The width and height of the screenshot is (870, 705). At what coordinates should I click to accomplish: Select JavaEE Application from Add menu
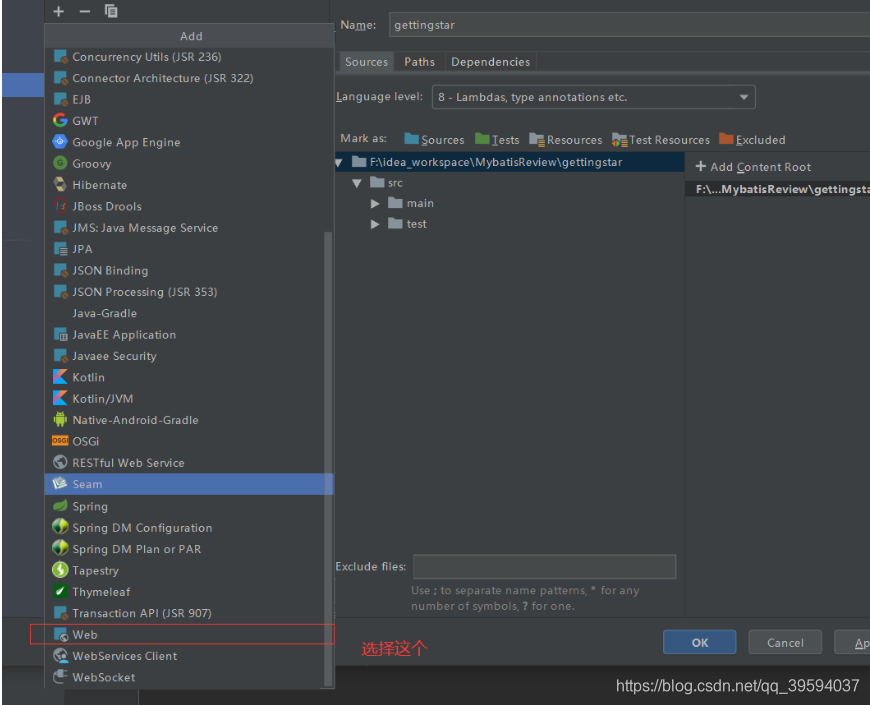tap(189, 334)
